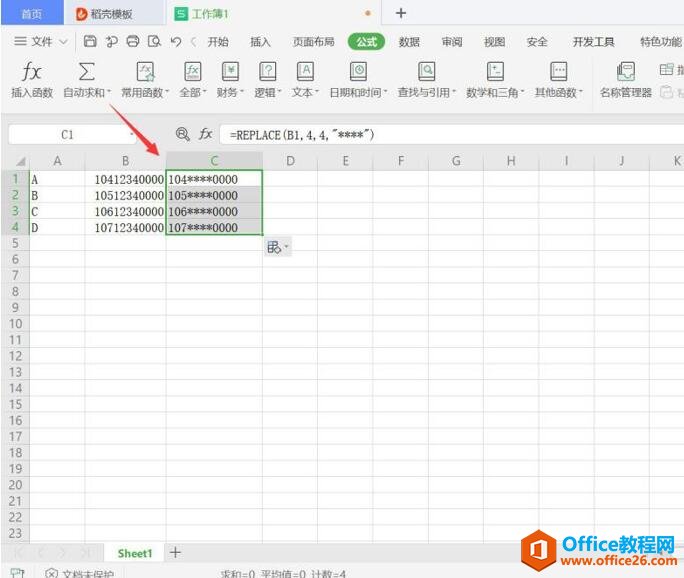Expand the Math and Trig label dropdown
Image resolution: width=684 pixels, height=578 pixels.
522,92
